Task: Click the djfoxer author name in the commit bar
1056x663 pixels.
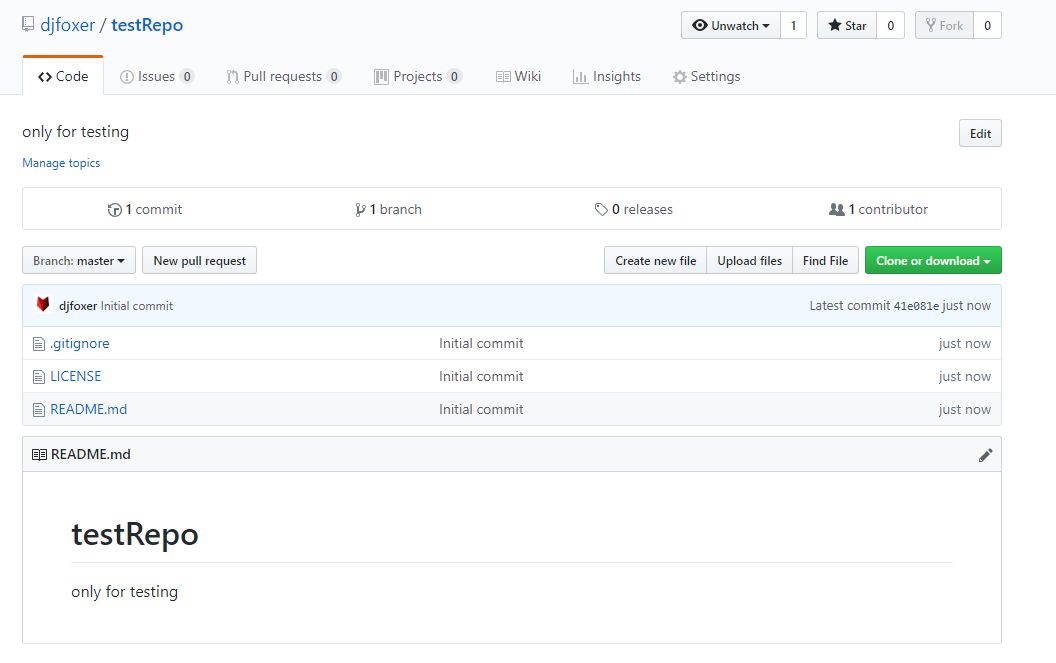Action: pos(78,306)
